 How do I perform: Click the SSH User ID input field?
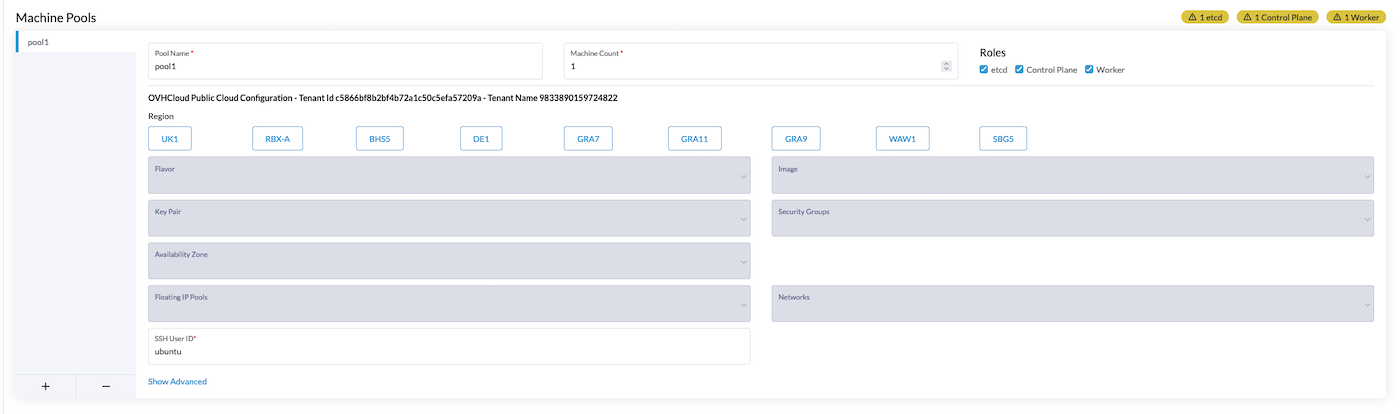(448, 351)
